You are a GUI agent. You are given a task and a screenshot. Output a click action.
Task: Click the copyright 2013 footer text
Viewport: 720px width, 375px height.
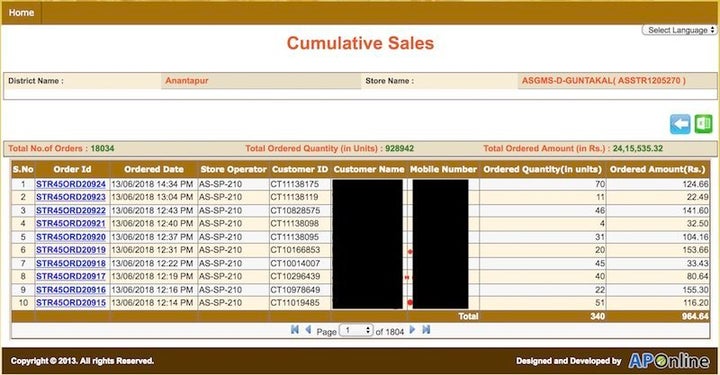click(82, 361)
